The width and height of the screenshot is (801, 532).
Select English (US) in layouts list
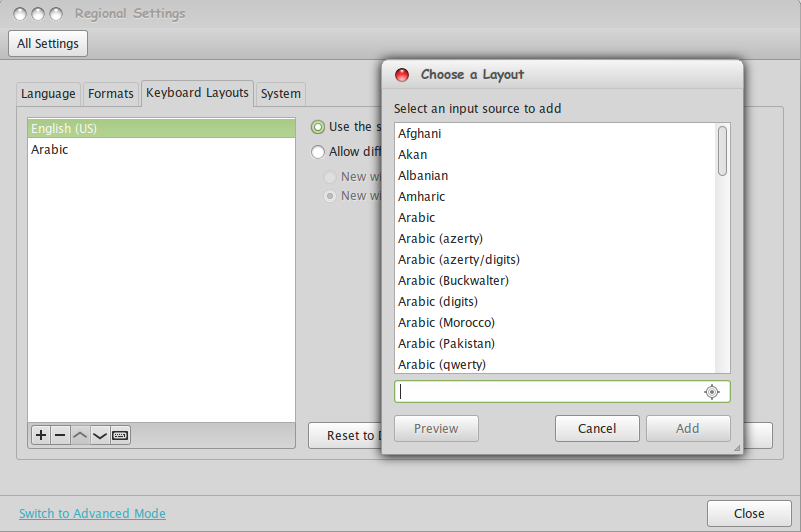(x=161, y=128)
